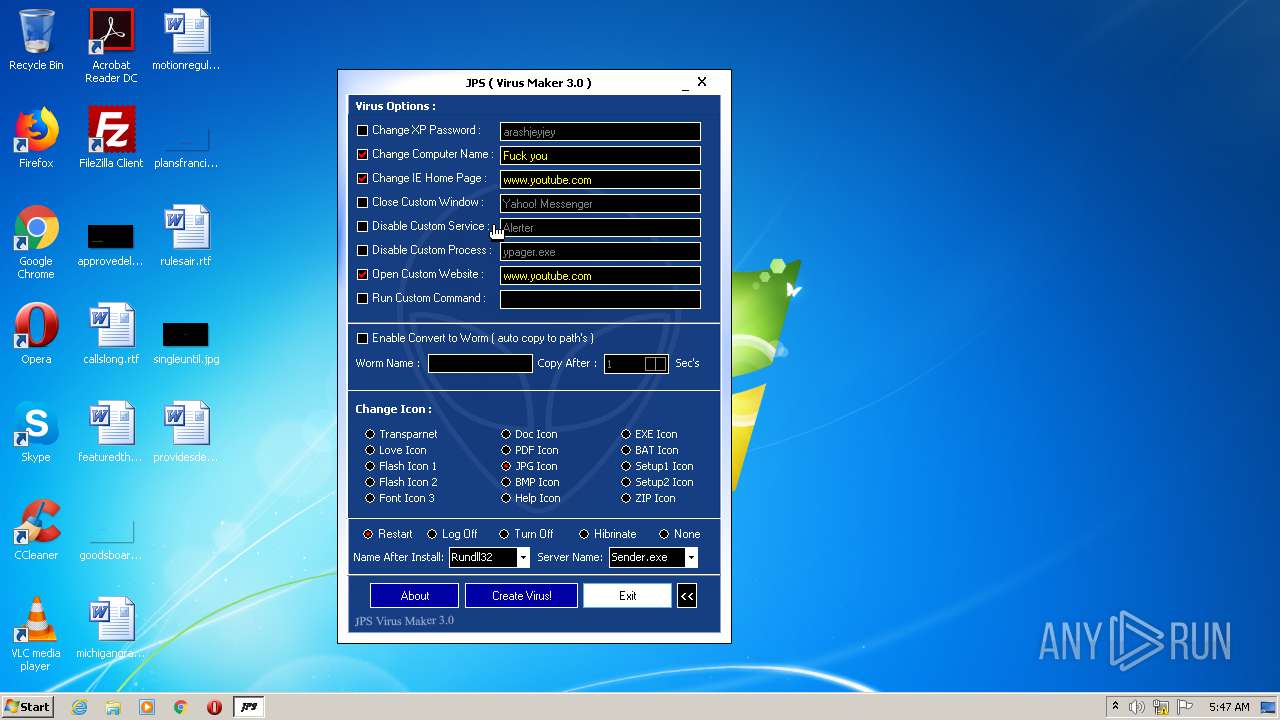Select PDF Icon radio button
The width and height of the screenshot is (1280, 720).
tap(506, 450)
